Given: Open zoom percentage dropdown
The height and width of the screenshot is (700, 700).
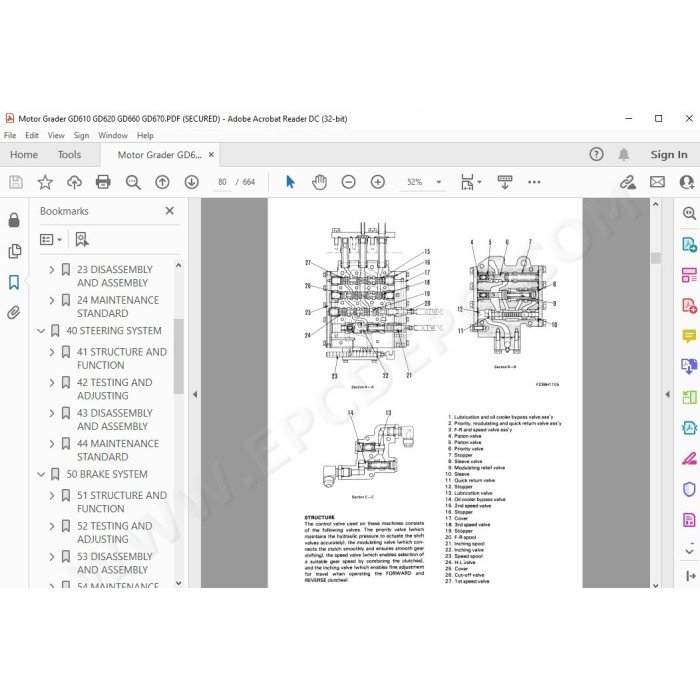Looking at the screenshot, I should point(439,182).
